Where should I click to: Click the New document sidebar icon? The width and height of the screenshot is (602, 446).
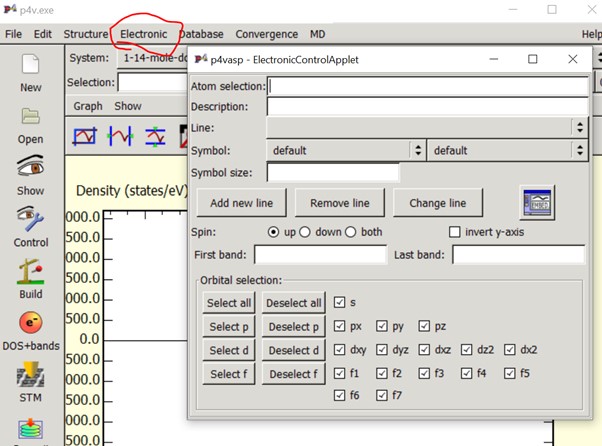[x=30, y=64]
